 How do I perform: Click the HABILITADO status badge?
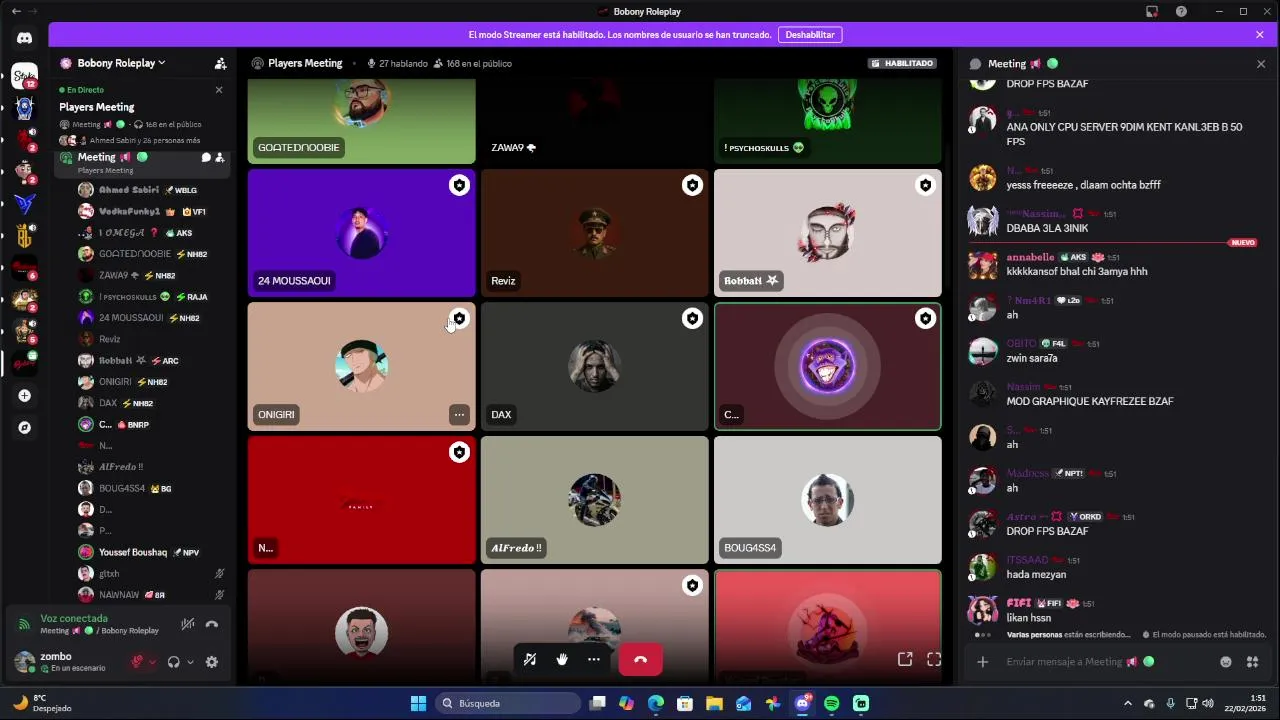[x=902, y=63]
